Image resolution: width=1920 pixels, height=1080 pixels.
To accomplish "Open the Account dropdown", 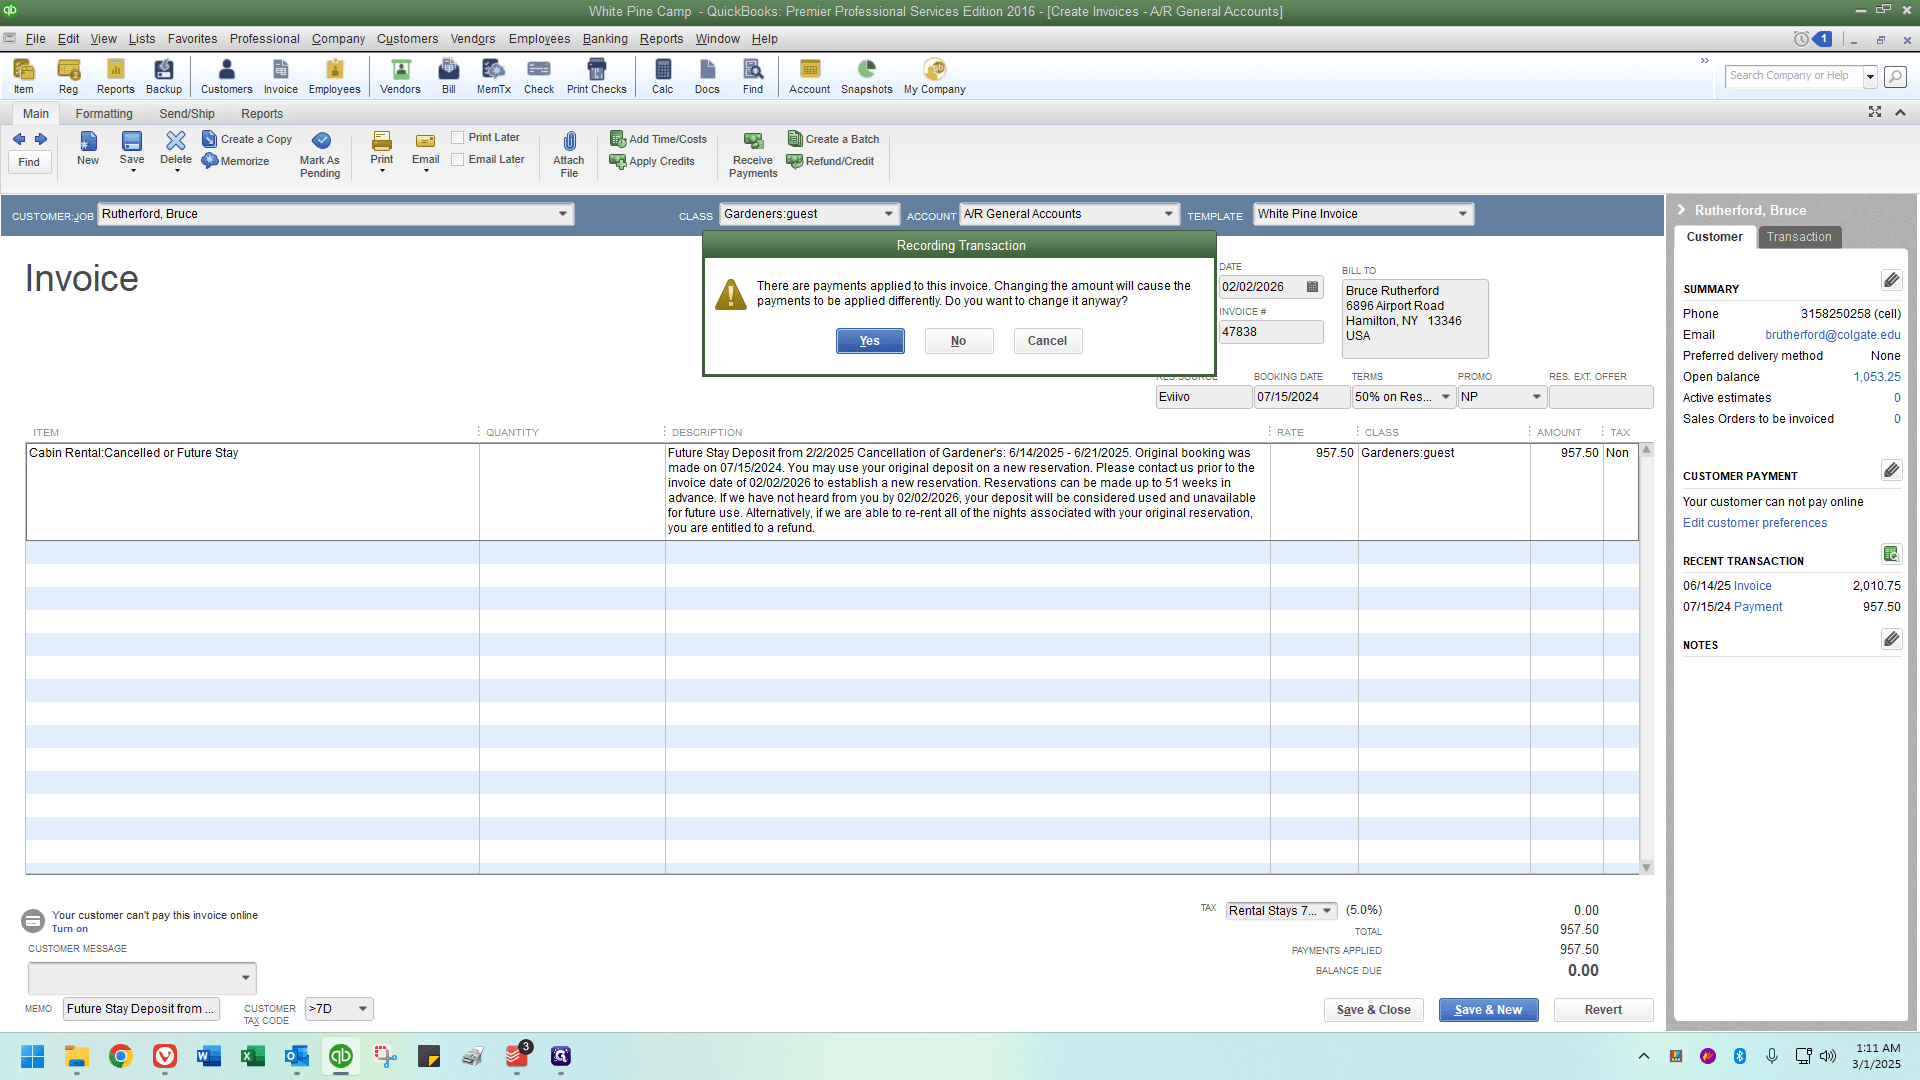I will click(1169, 214).
